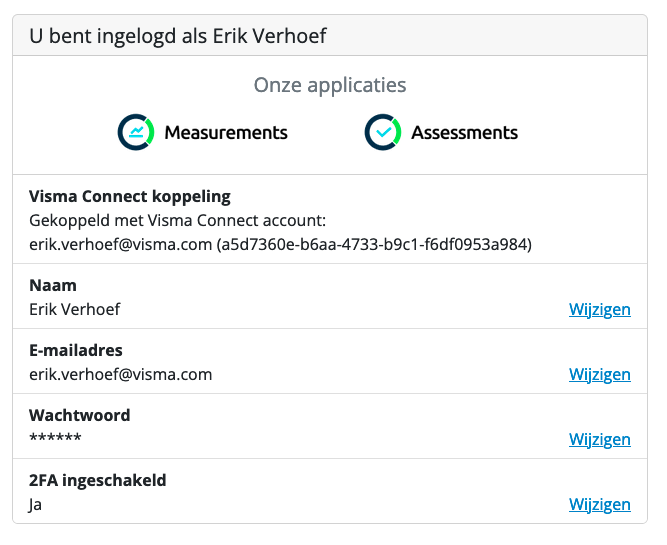
Task: Click the 'Visma Connect koppeling' label
Action: (x=130, y=197)
